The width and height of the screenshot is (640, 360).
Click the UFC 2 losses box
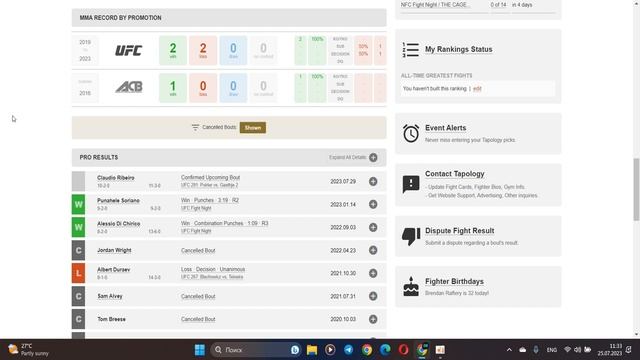pos(203,51)
